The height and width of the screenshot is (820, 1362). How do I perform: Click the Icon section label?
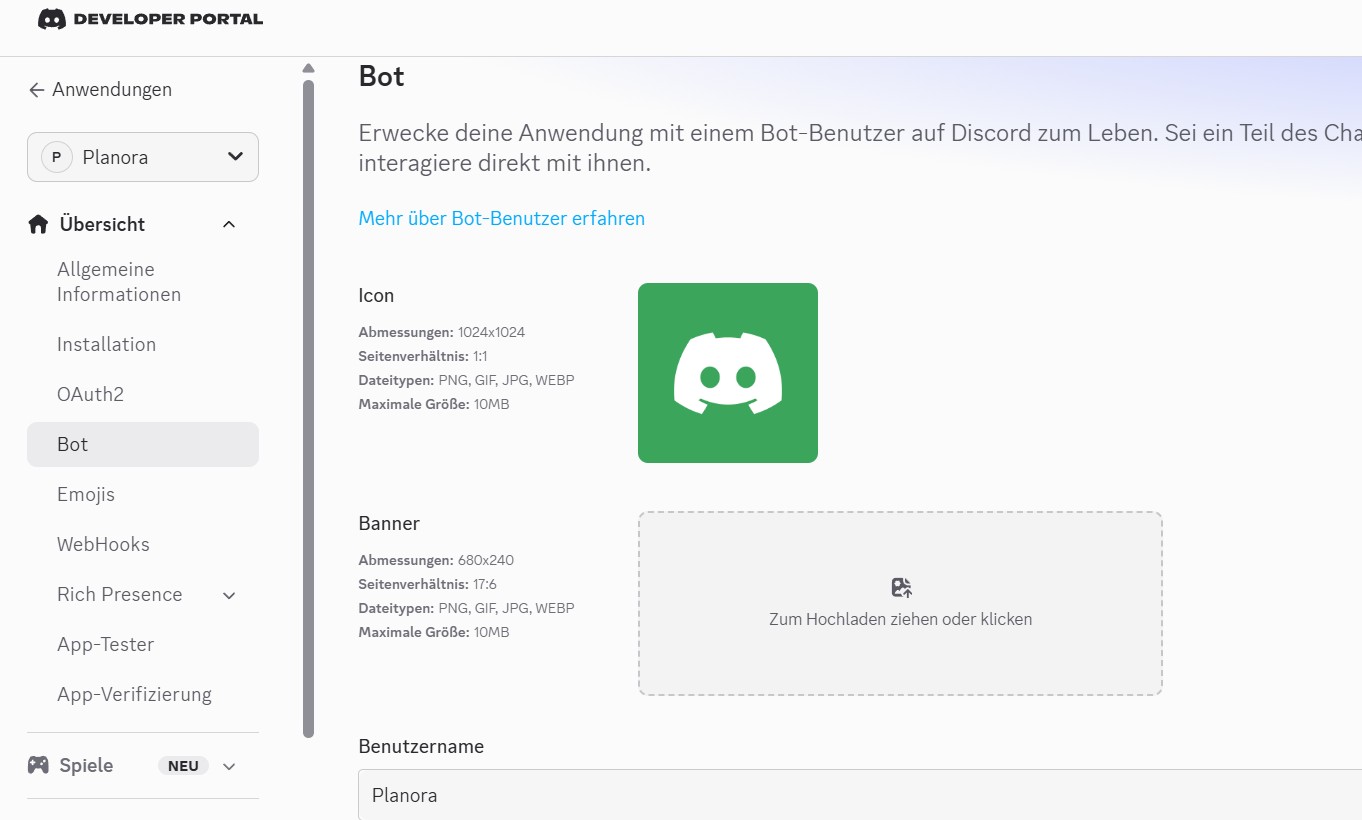tap(376, 295)
